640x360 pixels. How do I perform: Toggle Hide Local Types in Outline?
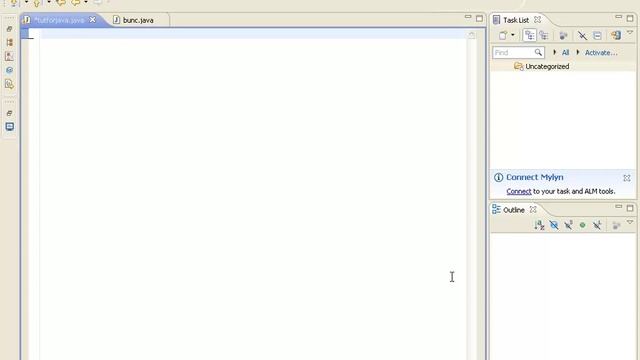click(597, 225)
